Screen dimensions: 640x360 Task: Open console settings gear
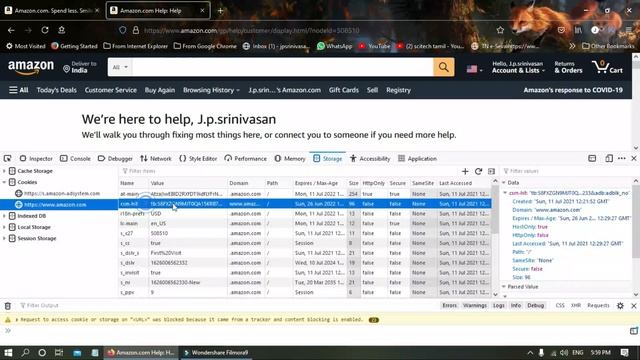tap(620, 306)
